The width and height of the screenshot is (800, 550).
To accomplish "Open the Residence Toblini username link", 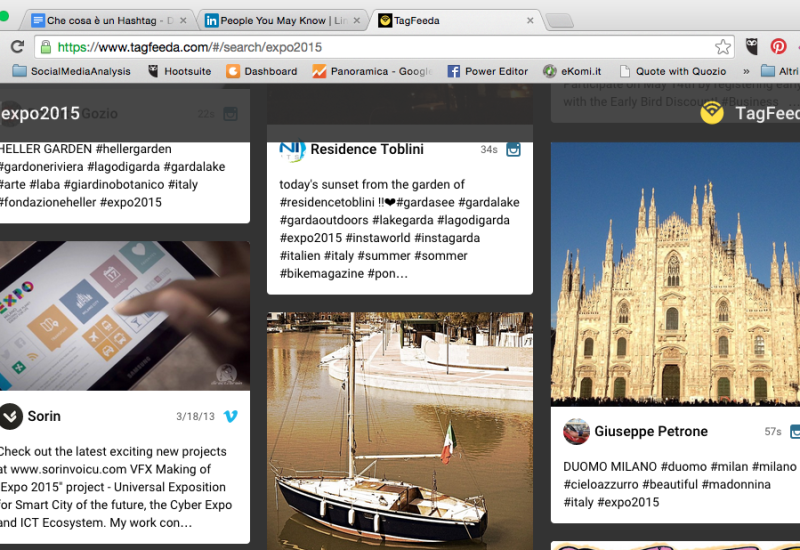I will click(x=367, y=149).
